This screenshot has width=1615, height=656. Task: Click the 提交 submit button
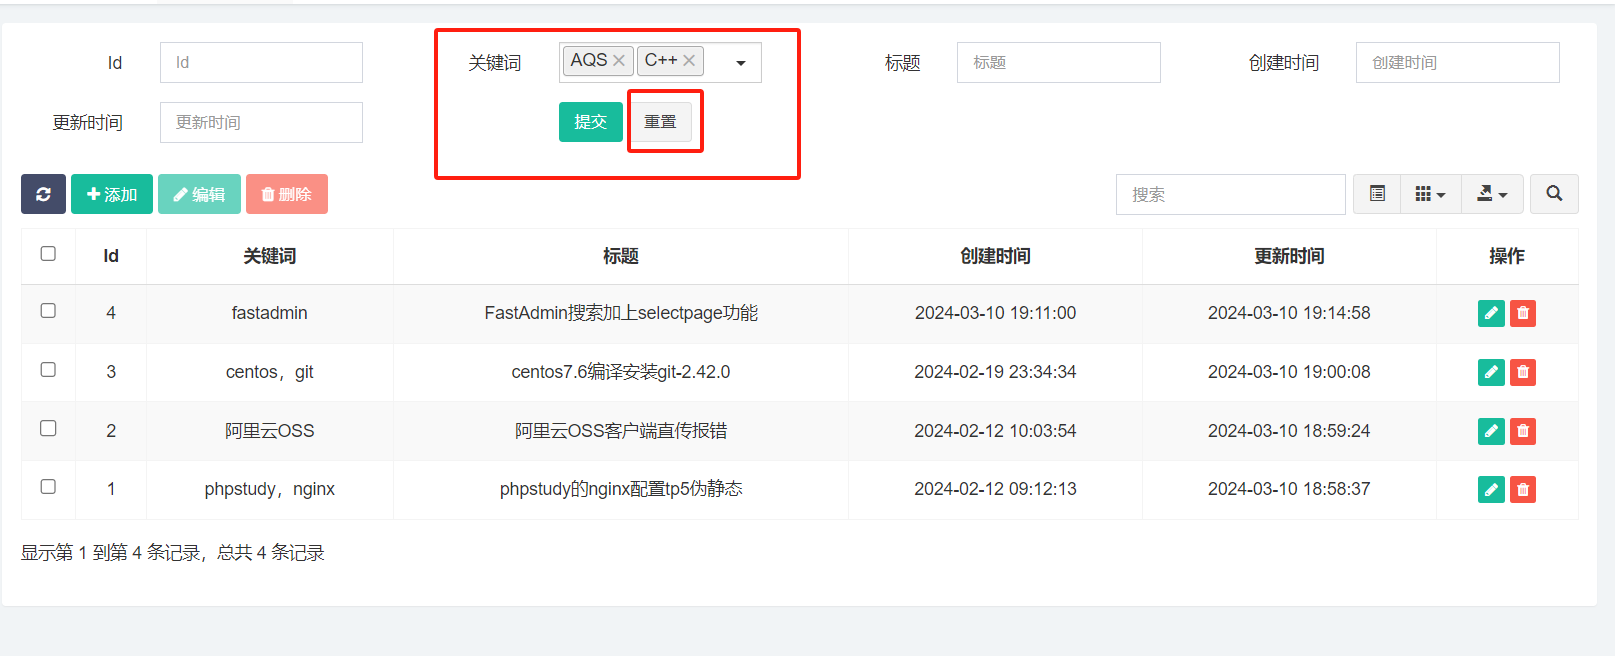[591, 122]
